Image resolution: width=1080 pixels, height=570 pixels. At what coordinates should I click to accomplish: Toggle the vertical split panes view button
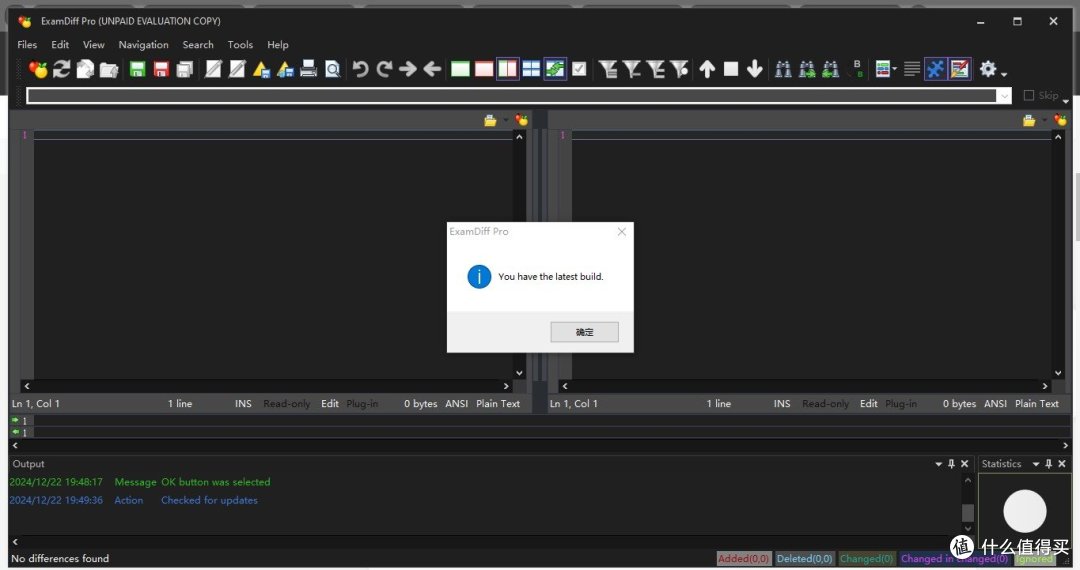coord(508,69)
